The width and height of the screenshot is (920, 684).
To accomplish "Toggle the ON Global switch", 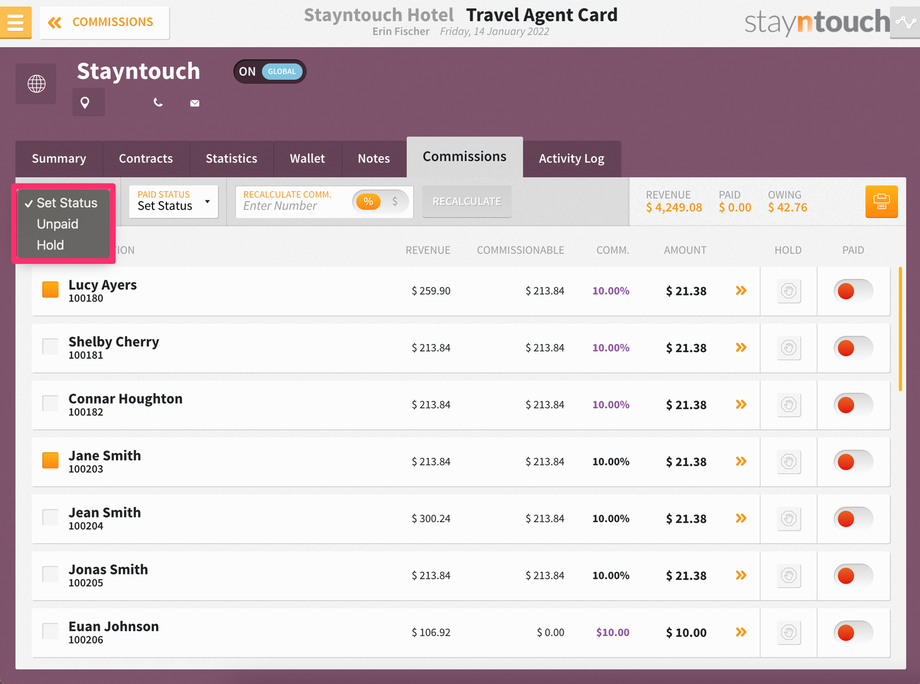I will point(269,72).
